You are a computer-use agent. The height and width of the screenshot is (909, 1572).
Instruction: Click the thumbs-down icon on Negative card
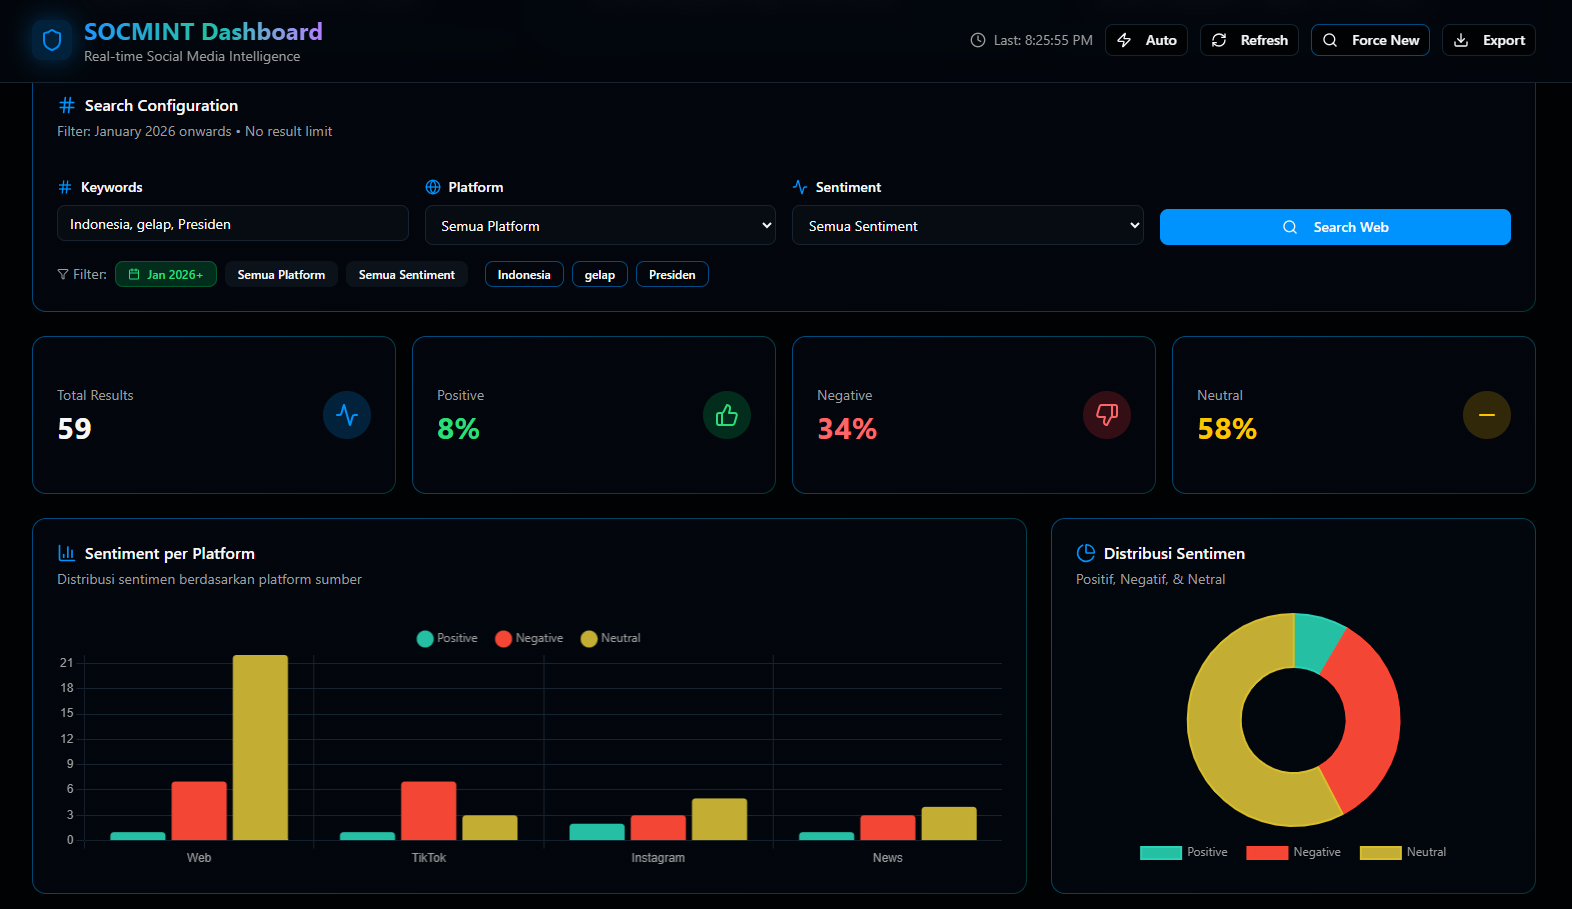[1107, 415]
